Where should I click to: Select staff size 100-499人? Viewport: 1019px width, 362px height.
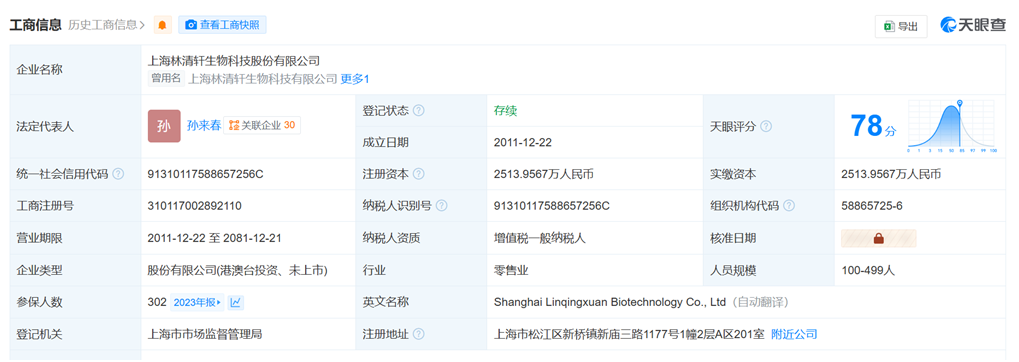tap(868, 270)
